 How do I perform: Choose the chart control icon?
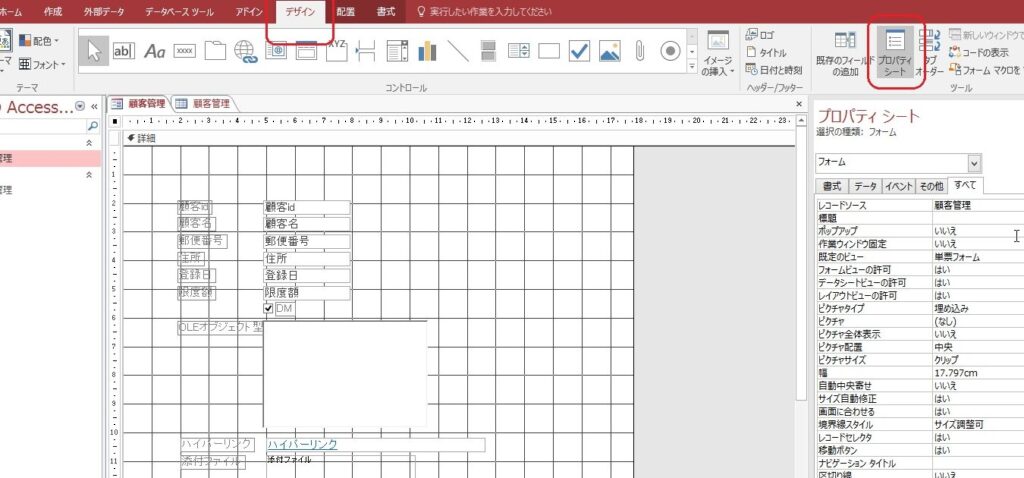(x=428, y=50)
